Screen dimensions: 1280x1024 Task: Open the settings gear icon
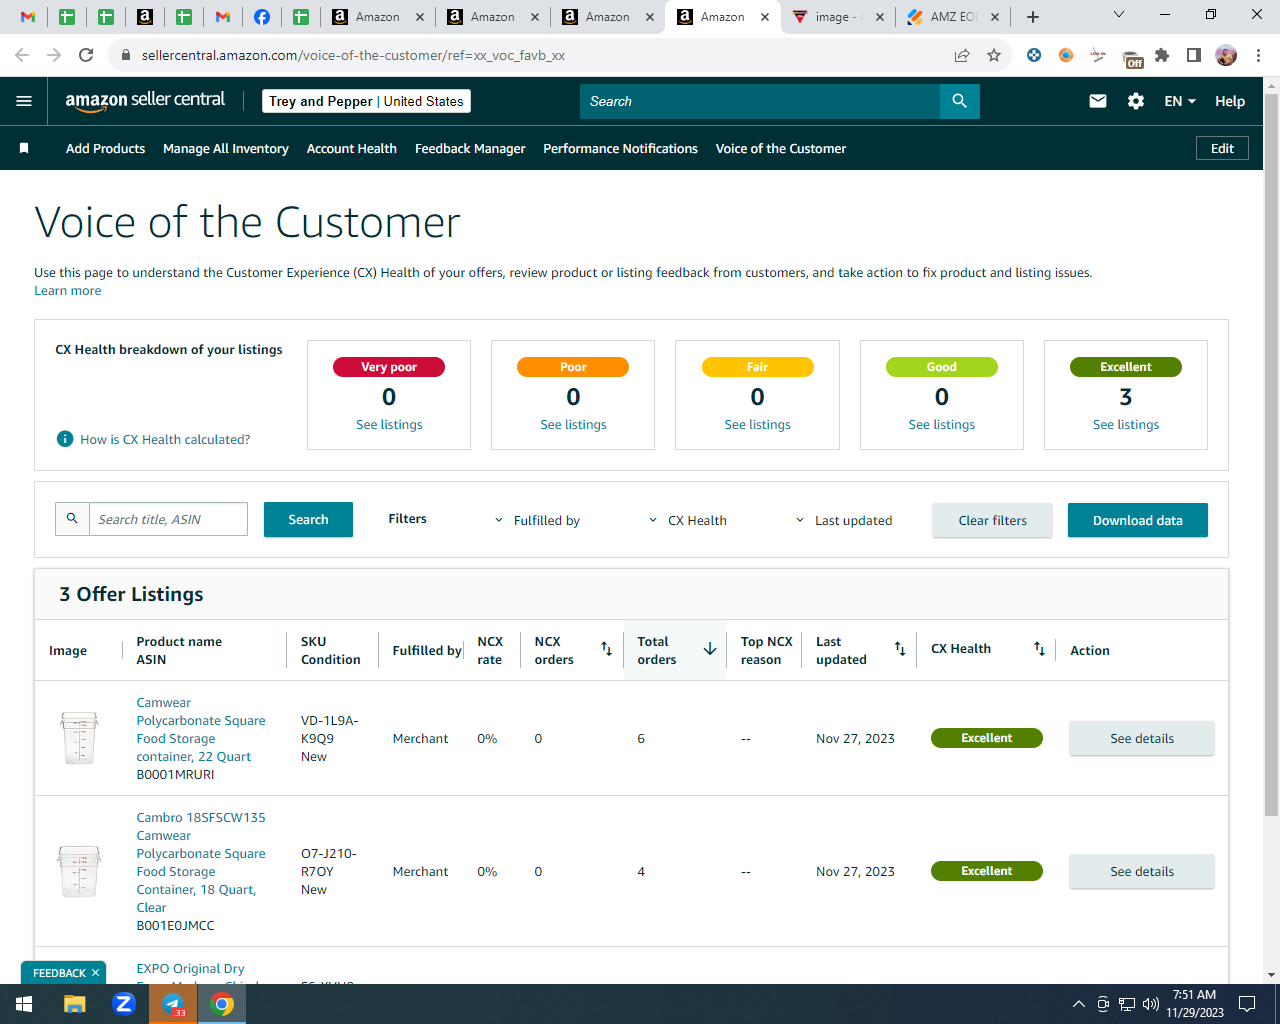tap(1136, 101)
